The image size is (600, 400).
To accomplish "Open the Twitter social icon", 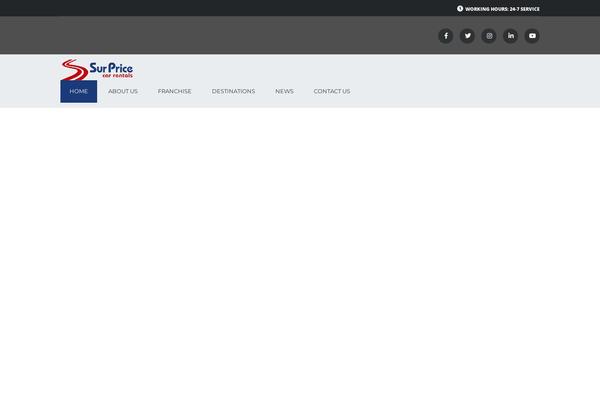I will tap(467, 36).
